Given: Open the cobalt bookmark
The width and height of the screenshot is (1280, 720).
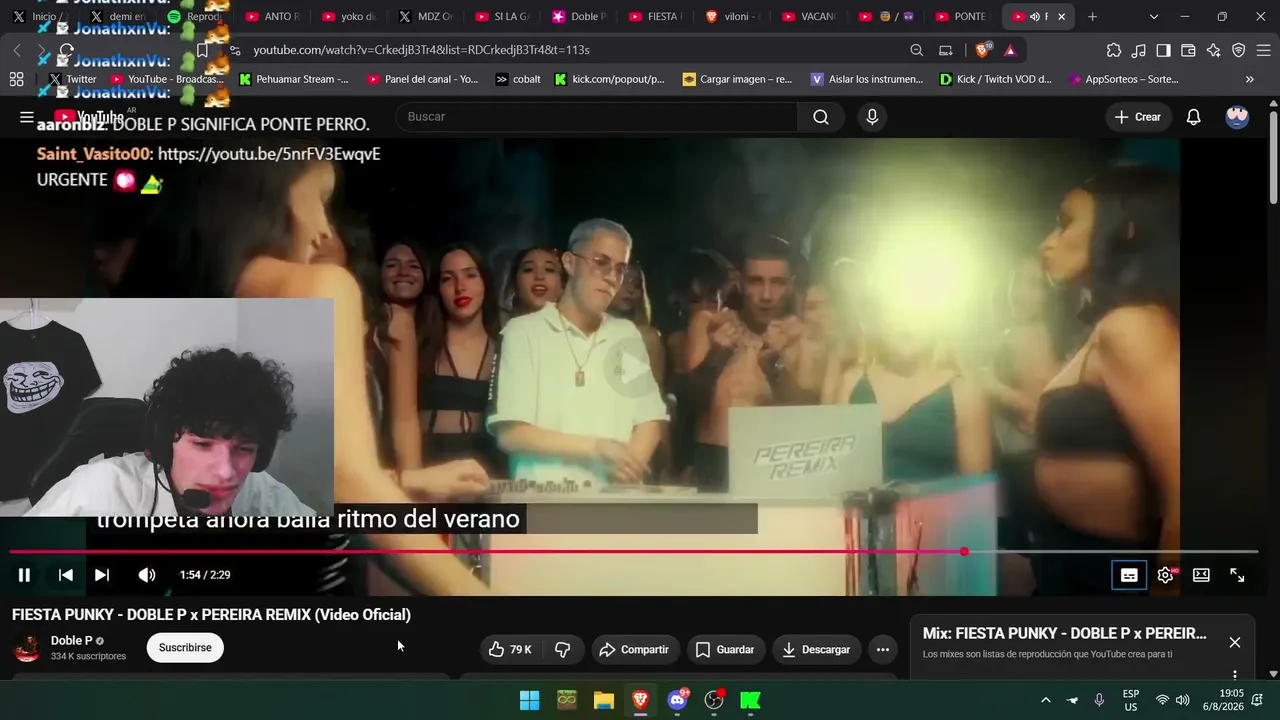Looking at the screenshot, I should (x=518, y=79).
